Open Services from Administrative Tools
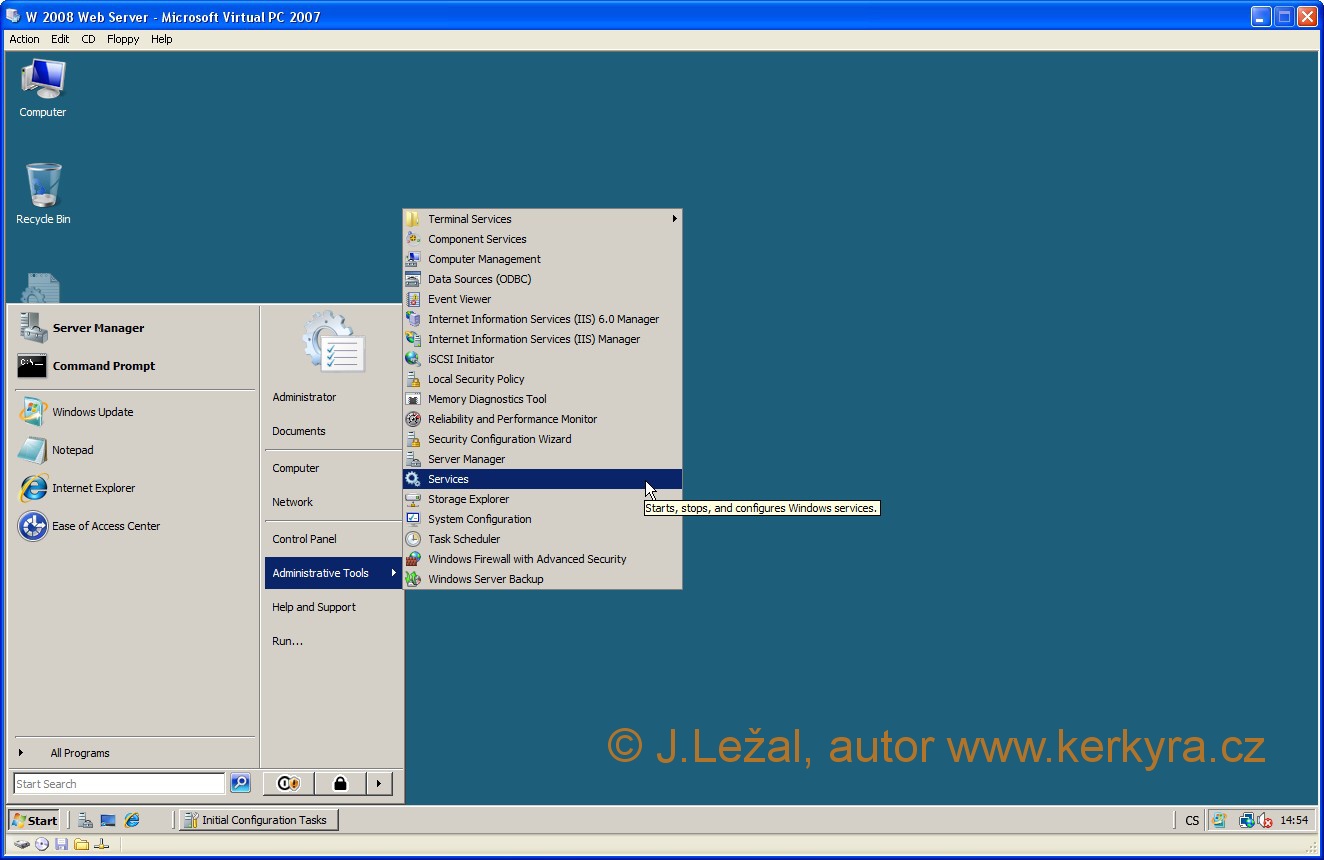This screenshot has height=860, width=1324. tap(448, 479)
